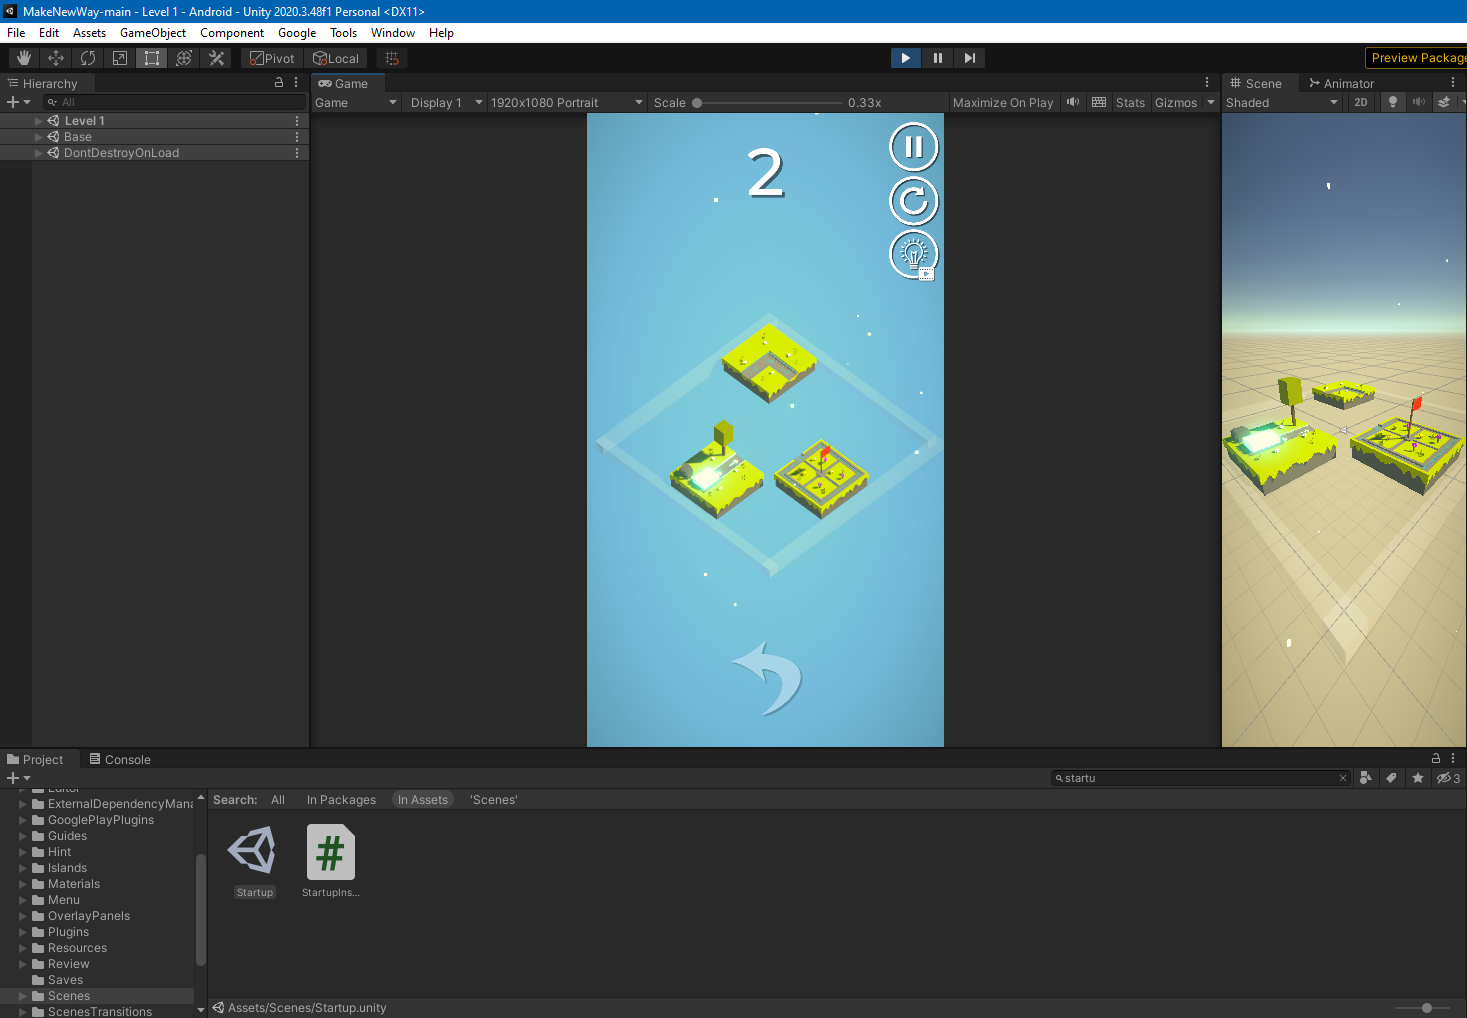Open the Hierarchy create plus dropdown

[18, 102]
